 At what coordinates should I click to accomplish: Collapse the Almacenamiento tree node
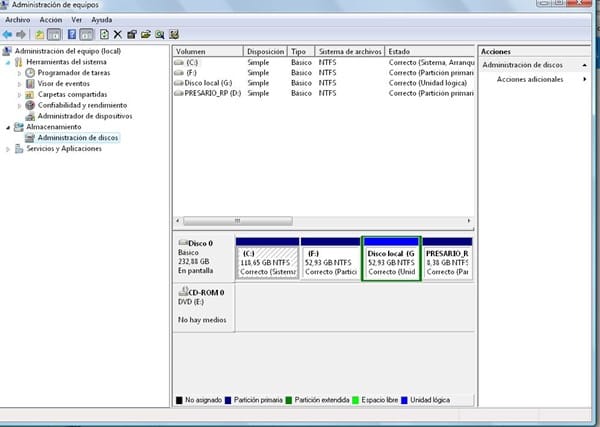coord(8,127)
